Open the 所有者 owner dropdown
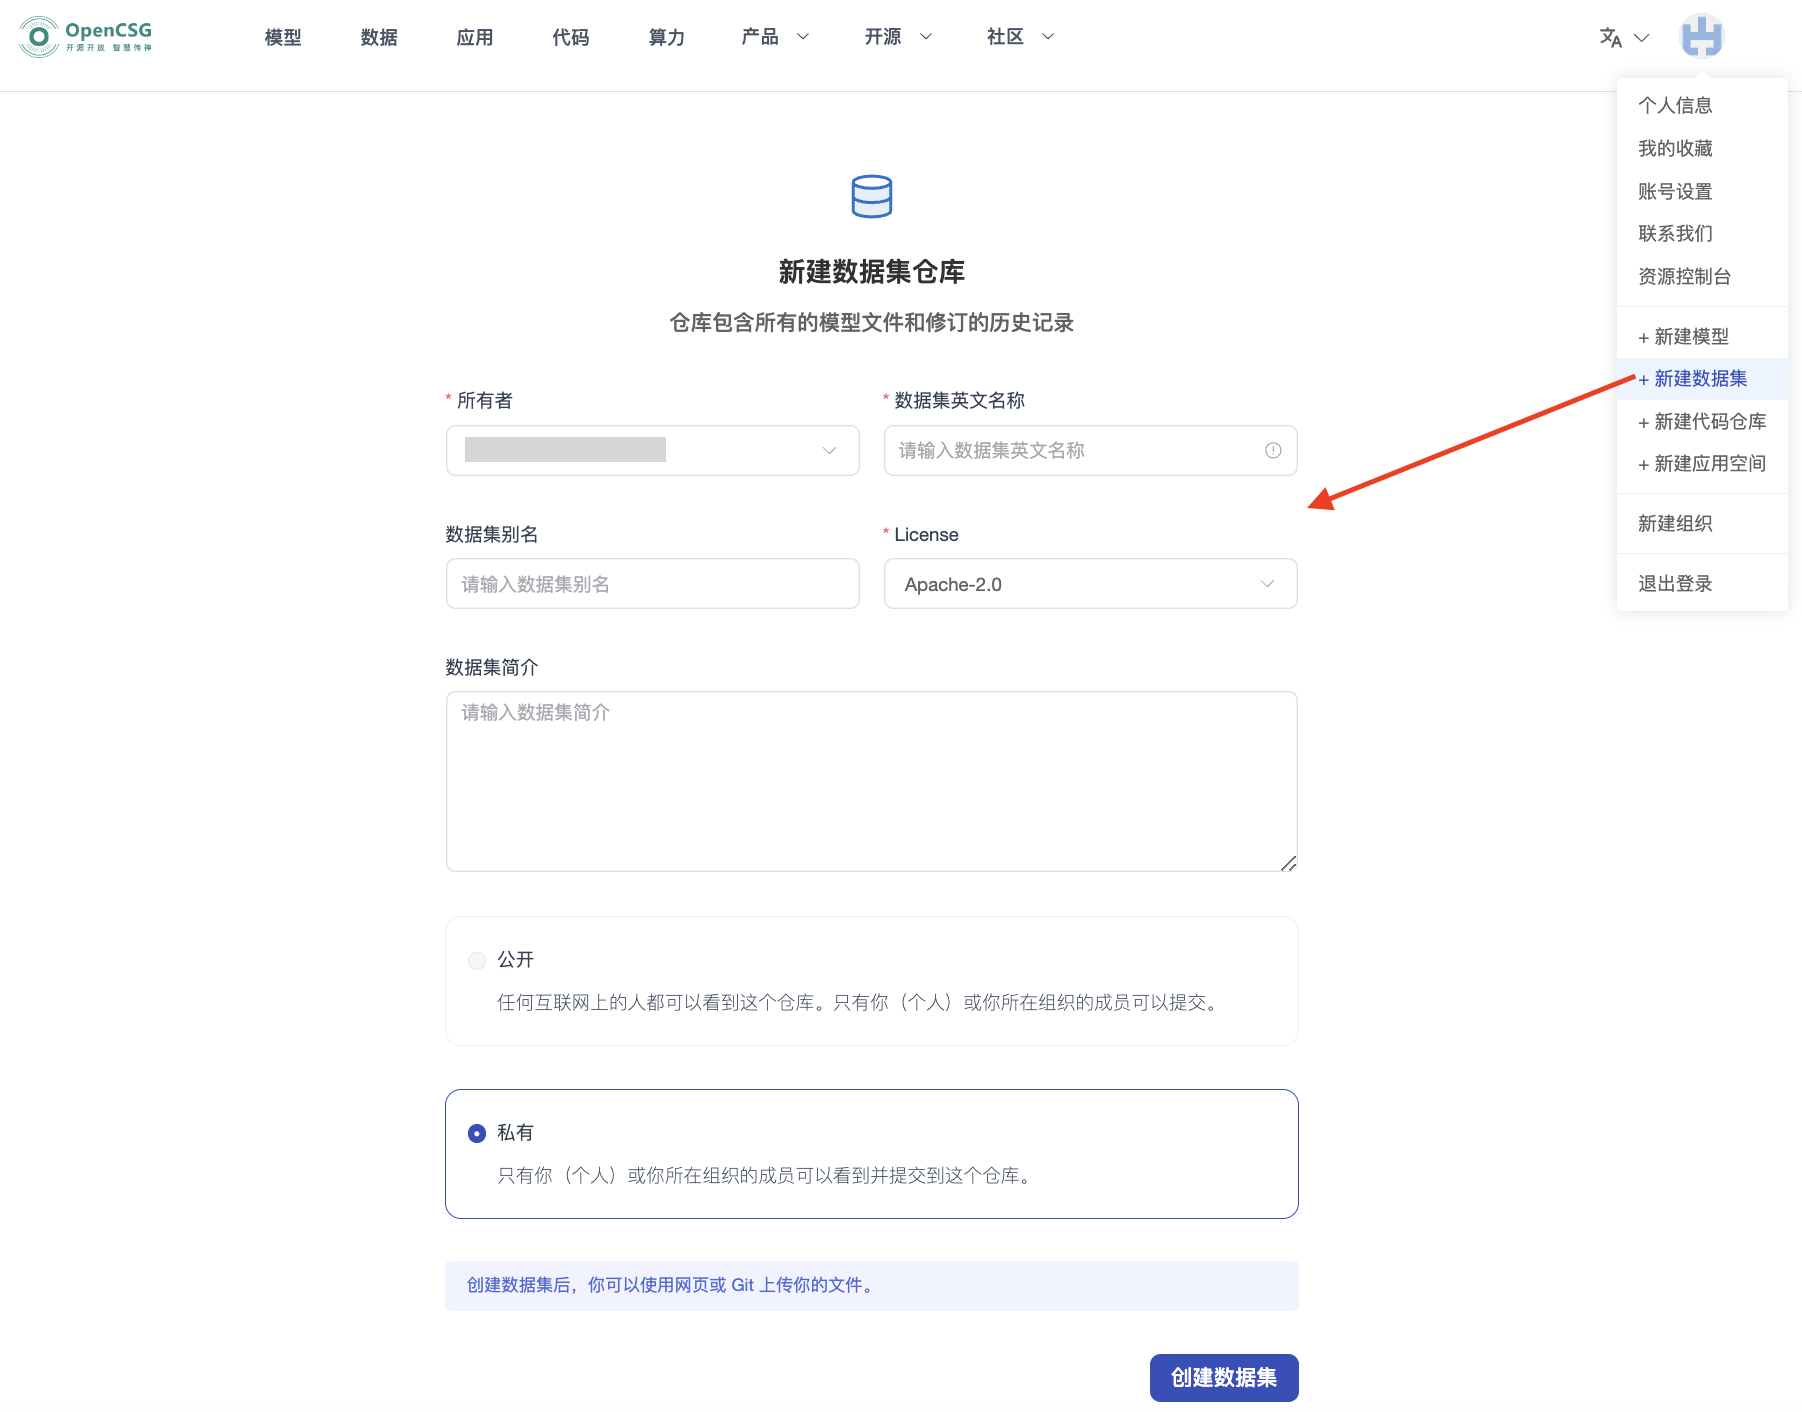The height and width of the screenshot is (1412, 1802). [x=652, y=450]
